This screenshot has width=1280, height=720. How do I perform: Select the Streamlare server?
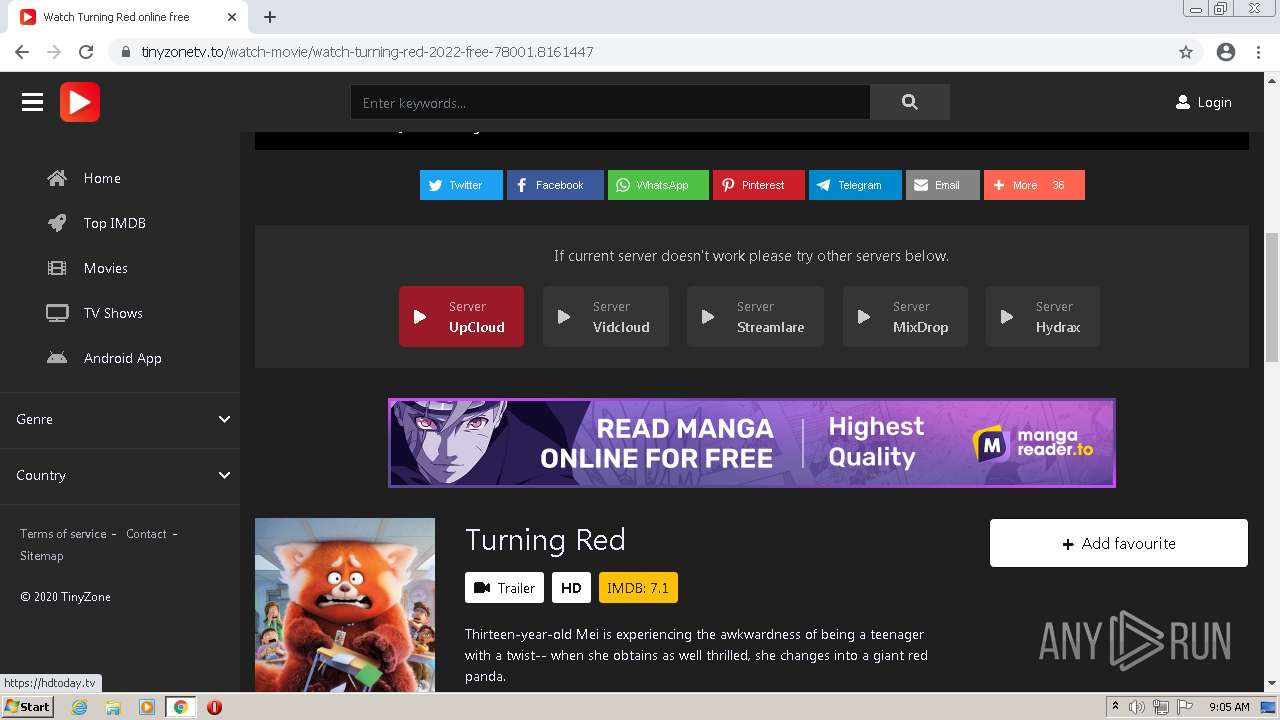755,317
